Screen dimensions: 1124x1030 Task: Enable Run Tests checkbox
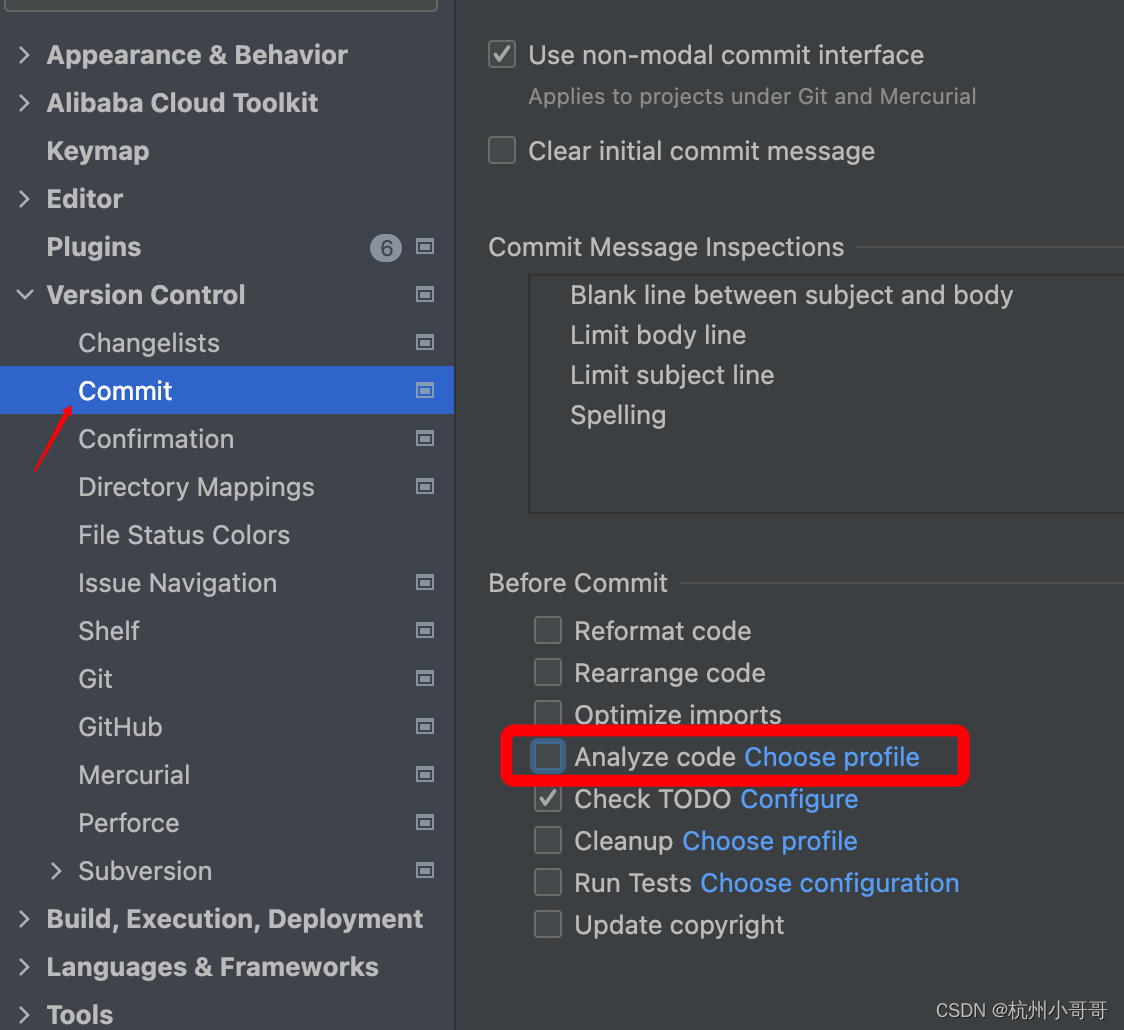(548, 882)
